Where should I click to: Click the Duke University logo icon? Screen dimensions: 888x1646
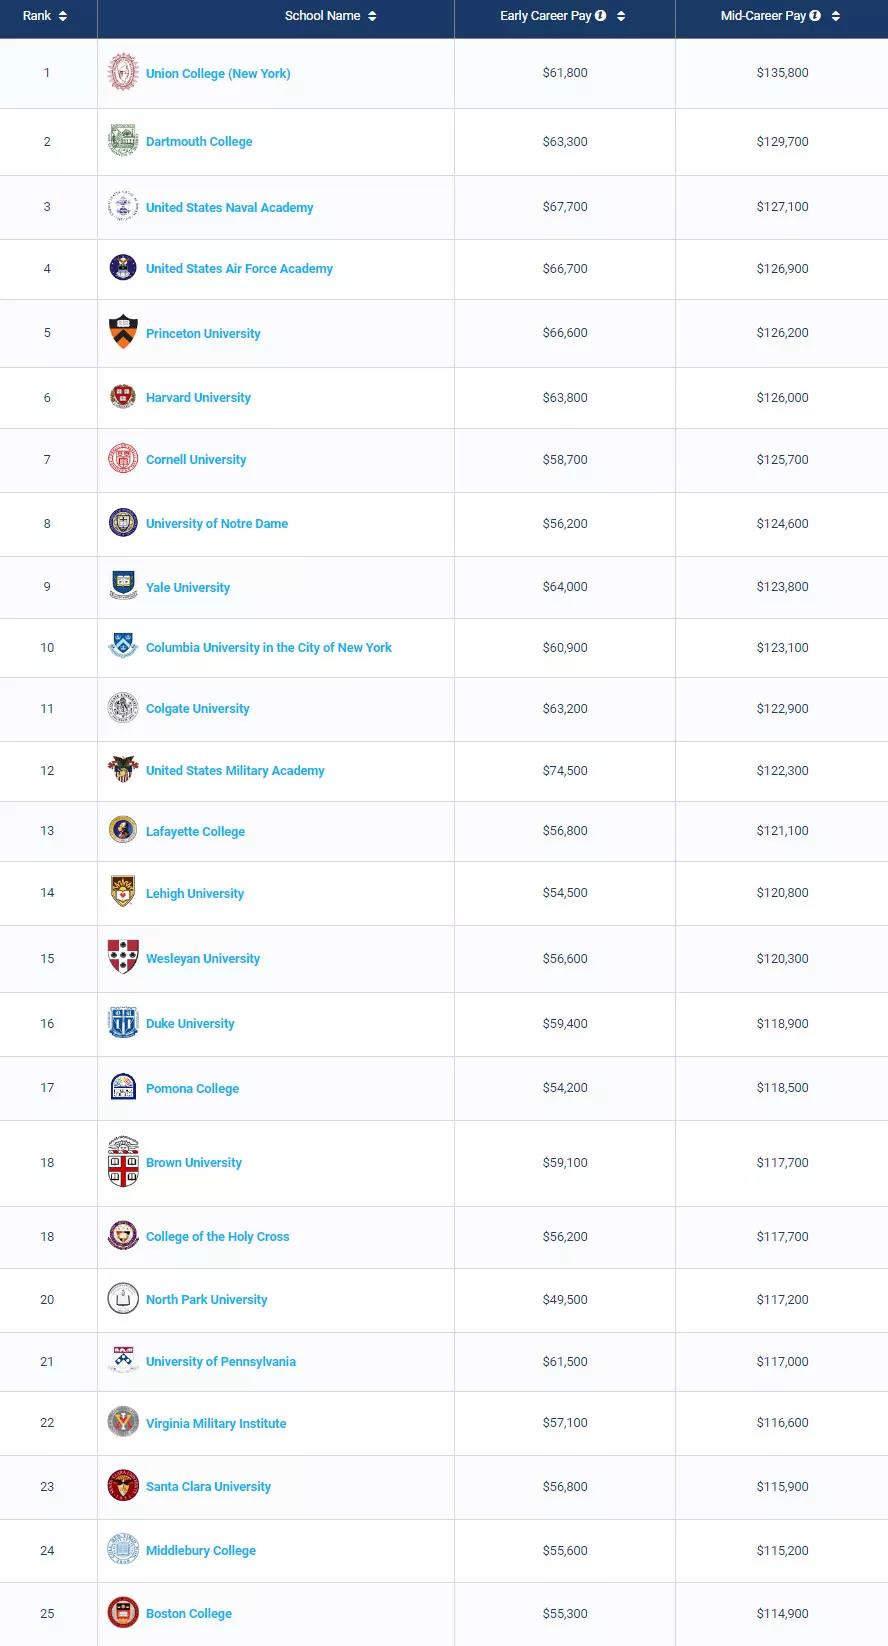(x=123, y=1023)
